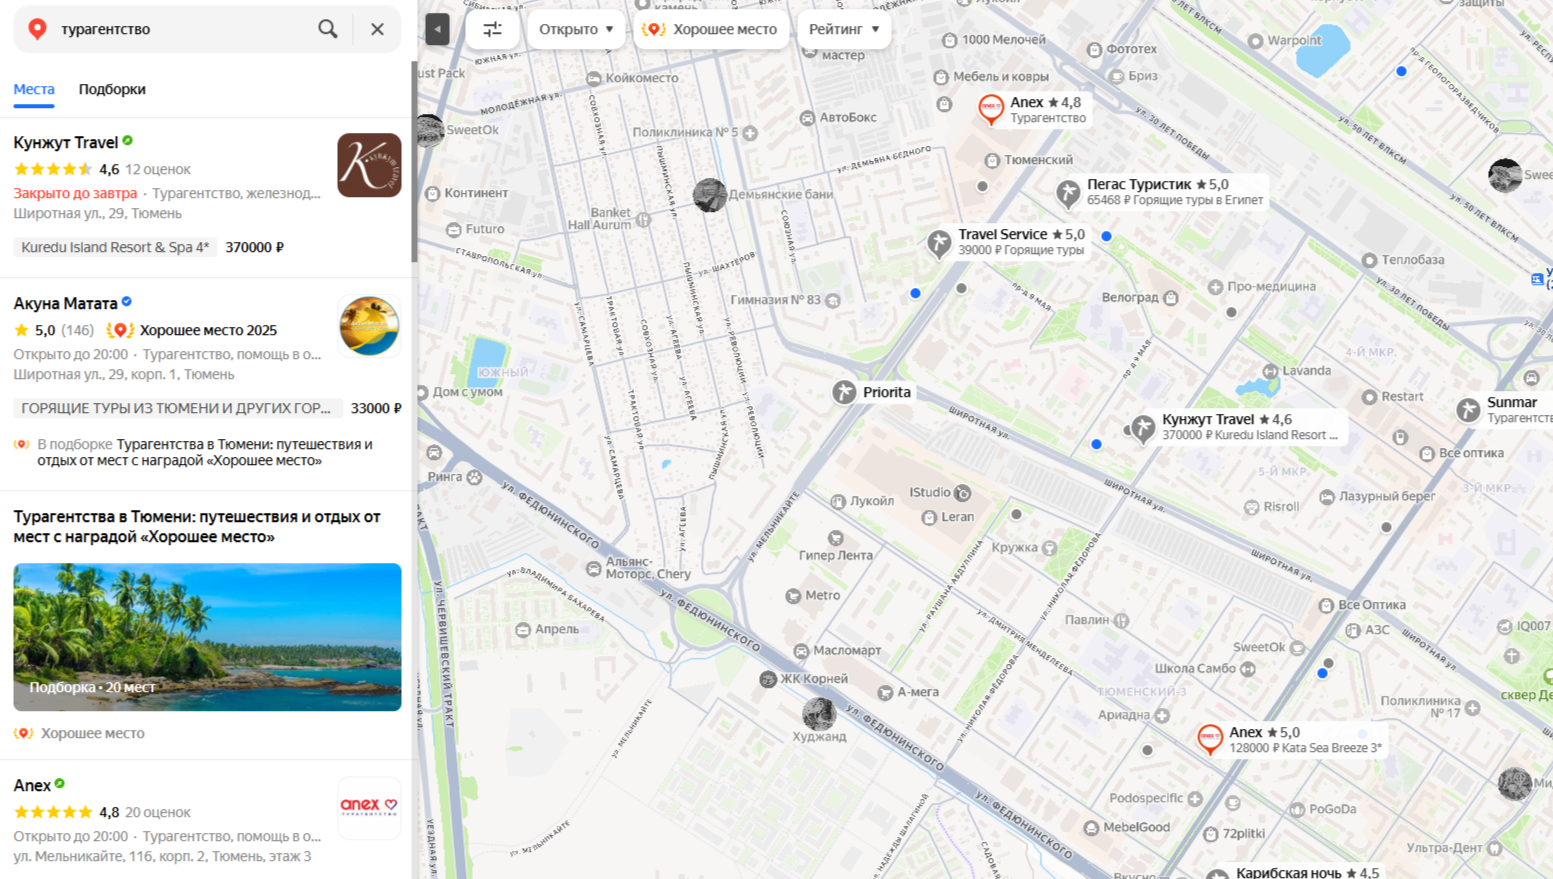Click the Пегас Туристик map pin
Viewport: 1553px width, 879px height.
(1068, 192)
